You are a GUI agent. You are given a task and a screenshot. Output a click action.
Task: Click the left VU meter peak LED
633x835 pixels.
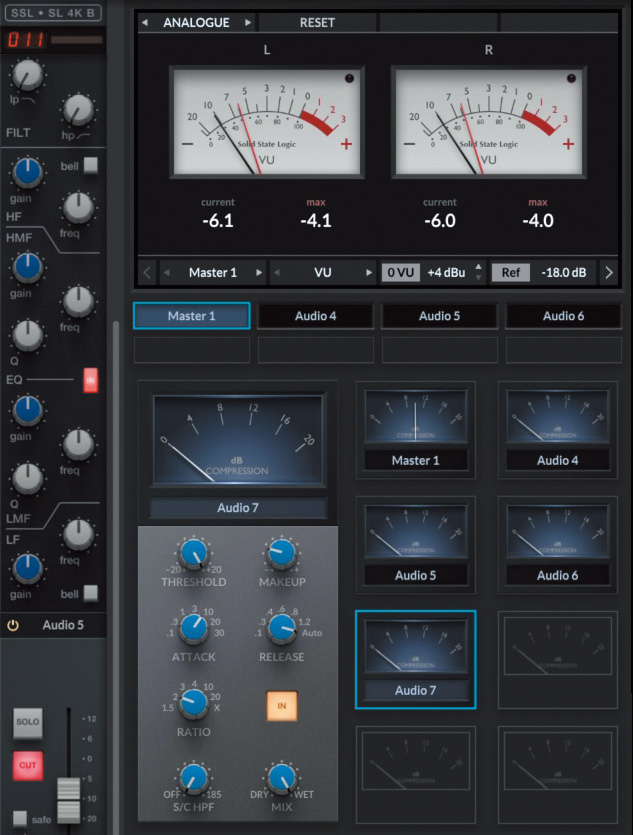349,78
